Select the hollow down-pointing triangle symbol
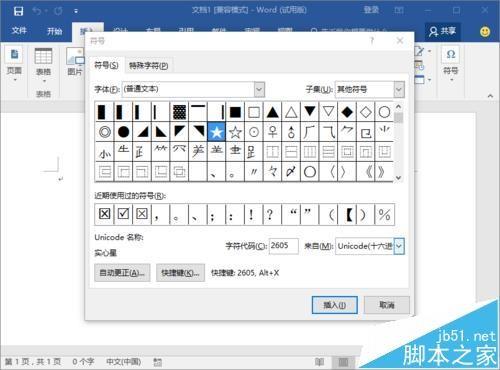Viewport: 500px width, 370px height. (x=328, y=112)
